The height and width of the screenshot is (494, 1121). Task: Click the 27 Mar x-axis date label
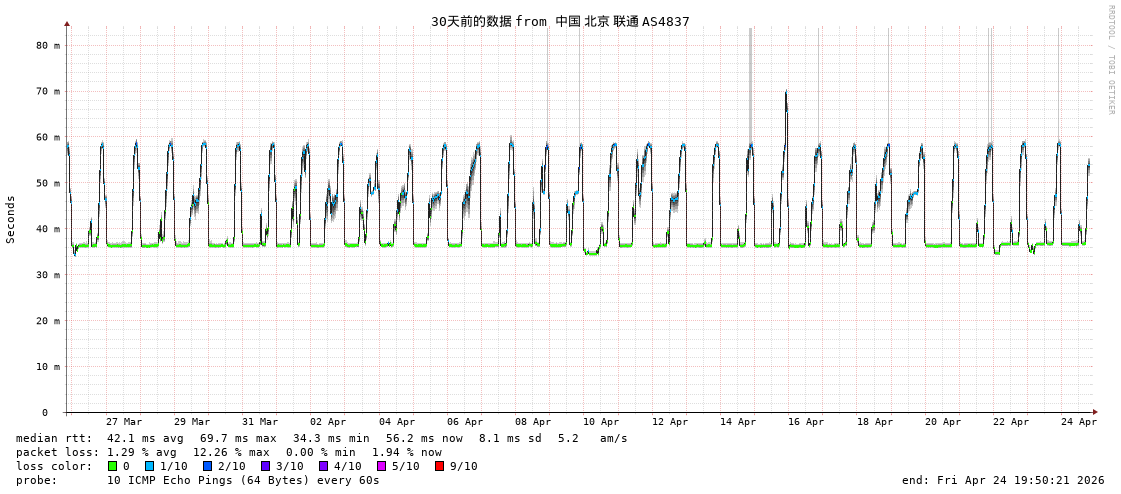[x=124, y=422]
